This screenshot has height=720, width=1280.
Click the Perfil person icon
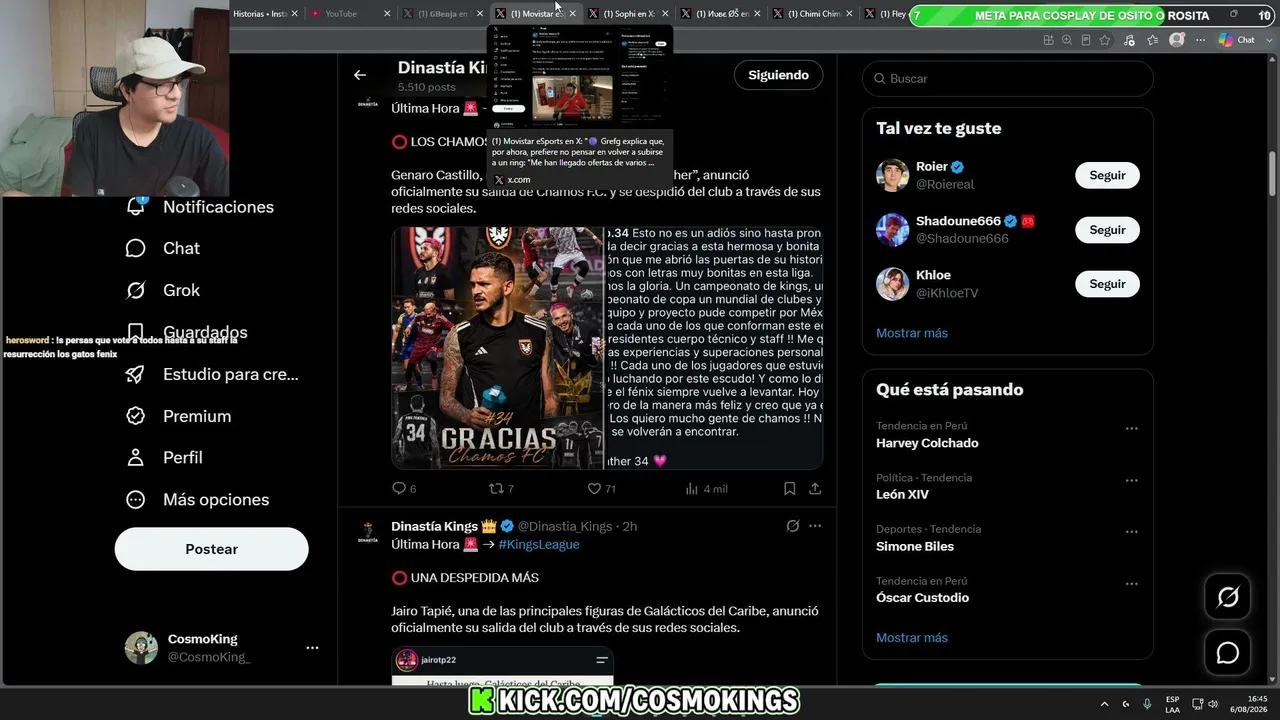click(136, 457)
